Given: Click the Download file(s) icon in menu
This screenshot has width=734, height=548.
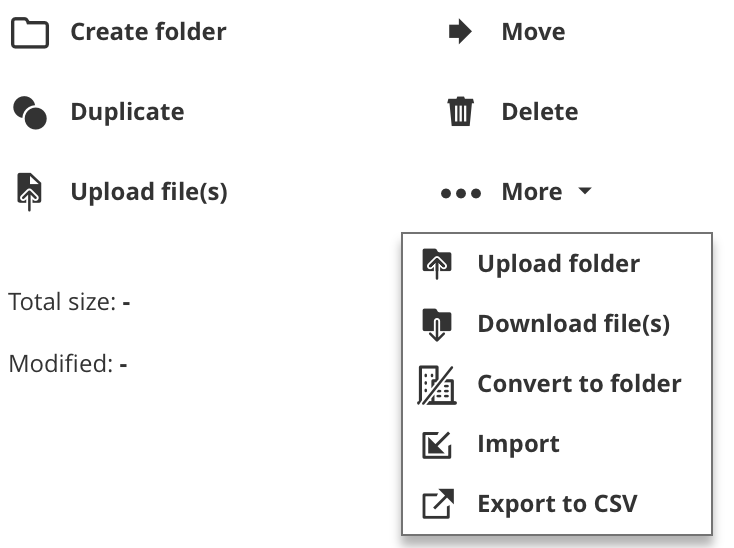Looking at the screenshot, I should (x=437, y=324).
